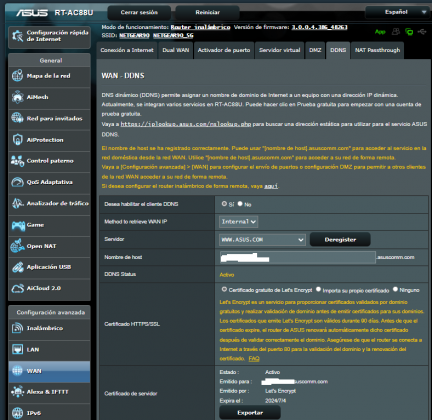Switch to the Dual WAN tab
Screen dimensions: 432x420
[x=176, y=50]
